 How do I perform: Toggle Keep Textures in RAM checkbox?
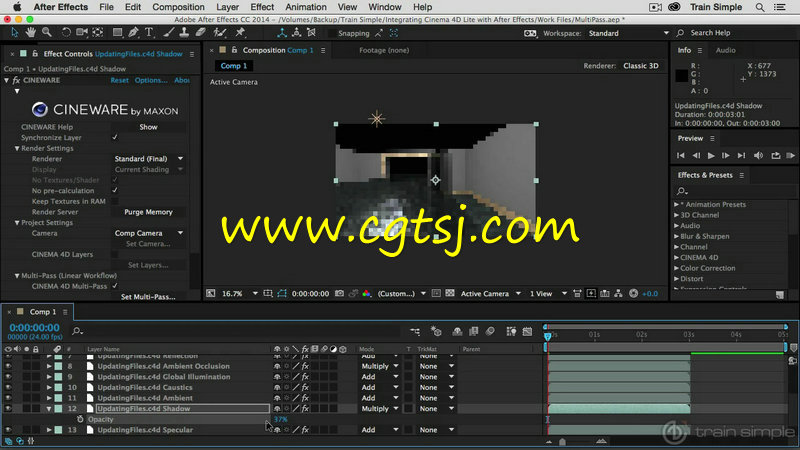115,201
